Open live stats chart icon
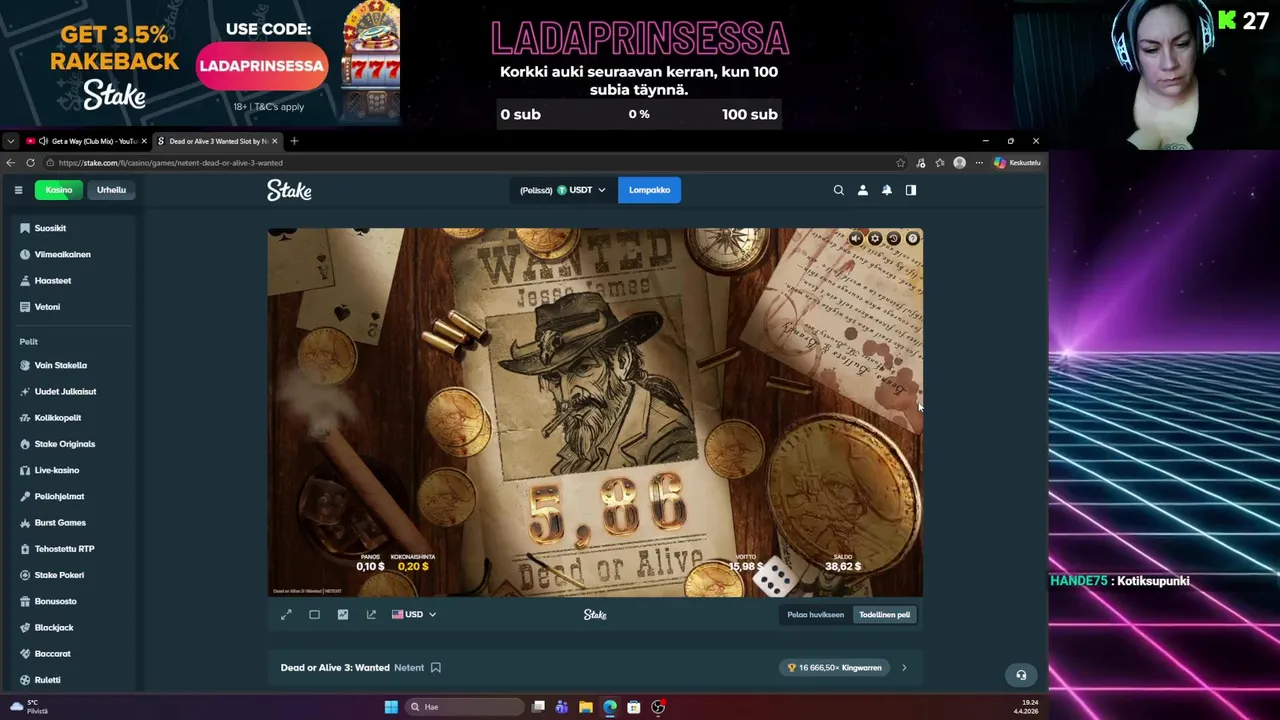1280x720 pixels. [343, 614]
